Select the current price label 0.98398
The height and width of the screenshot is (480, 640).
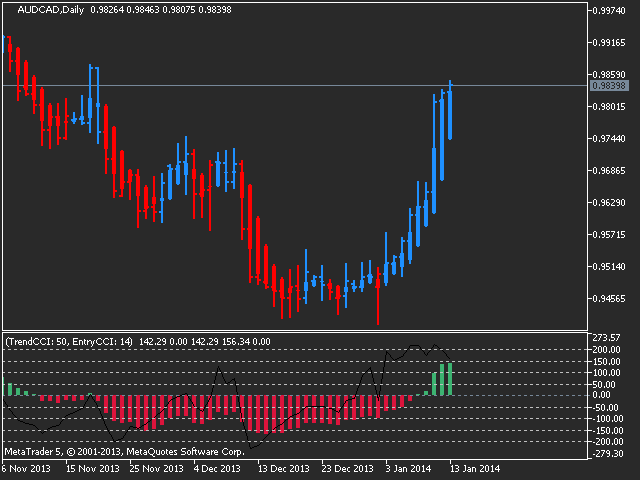point(607,86)
